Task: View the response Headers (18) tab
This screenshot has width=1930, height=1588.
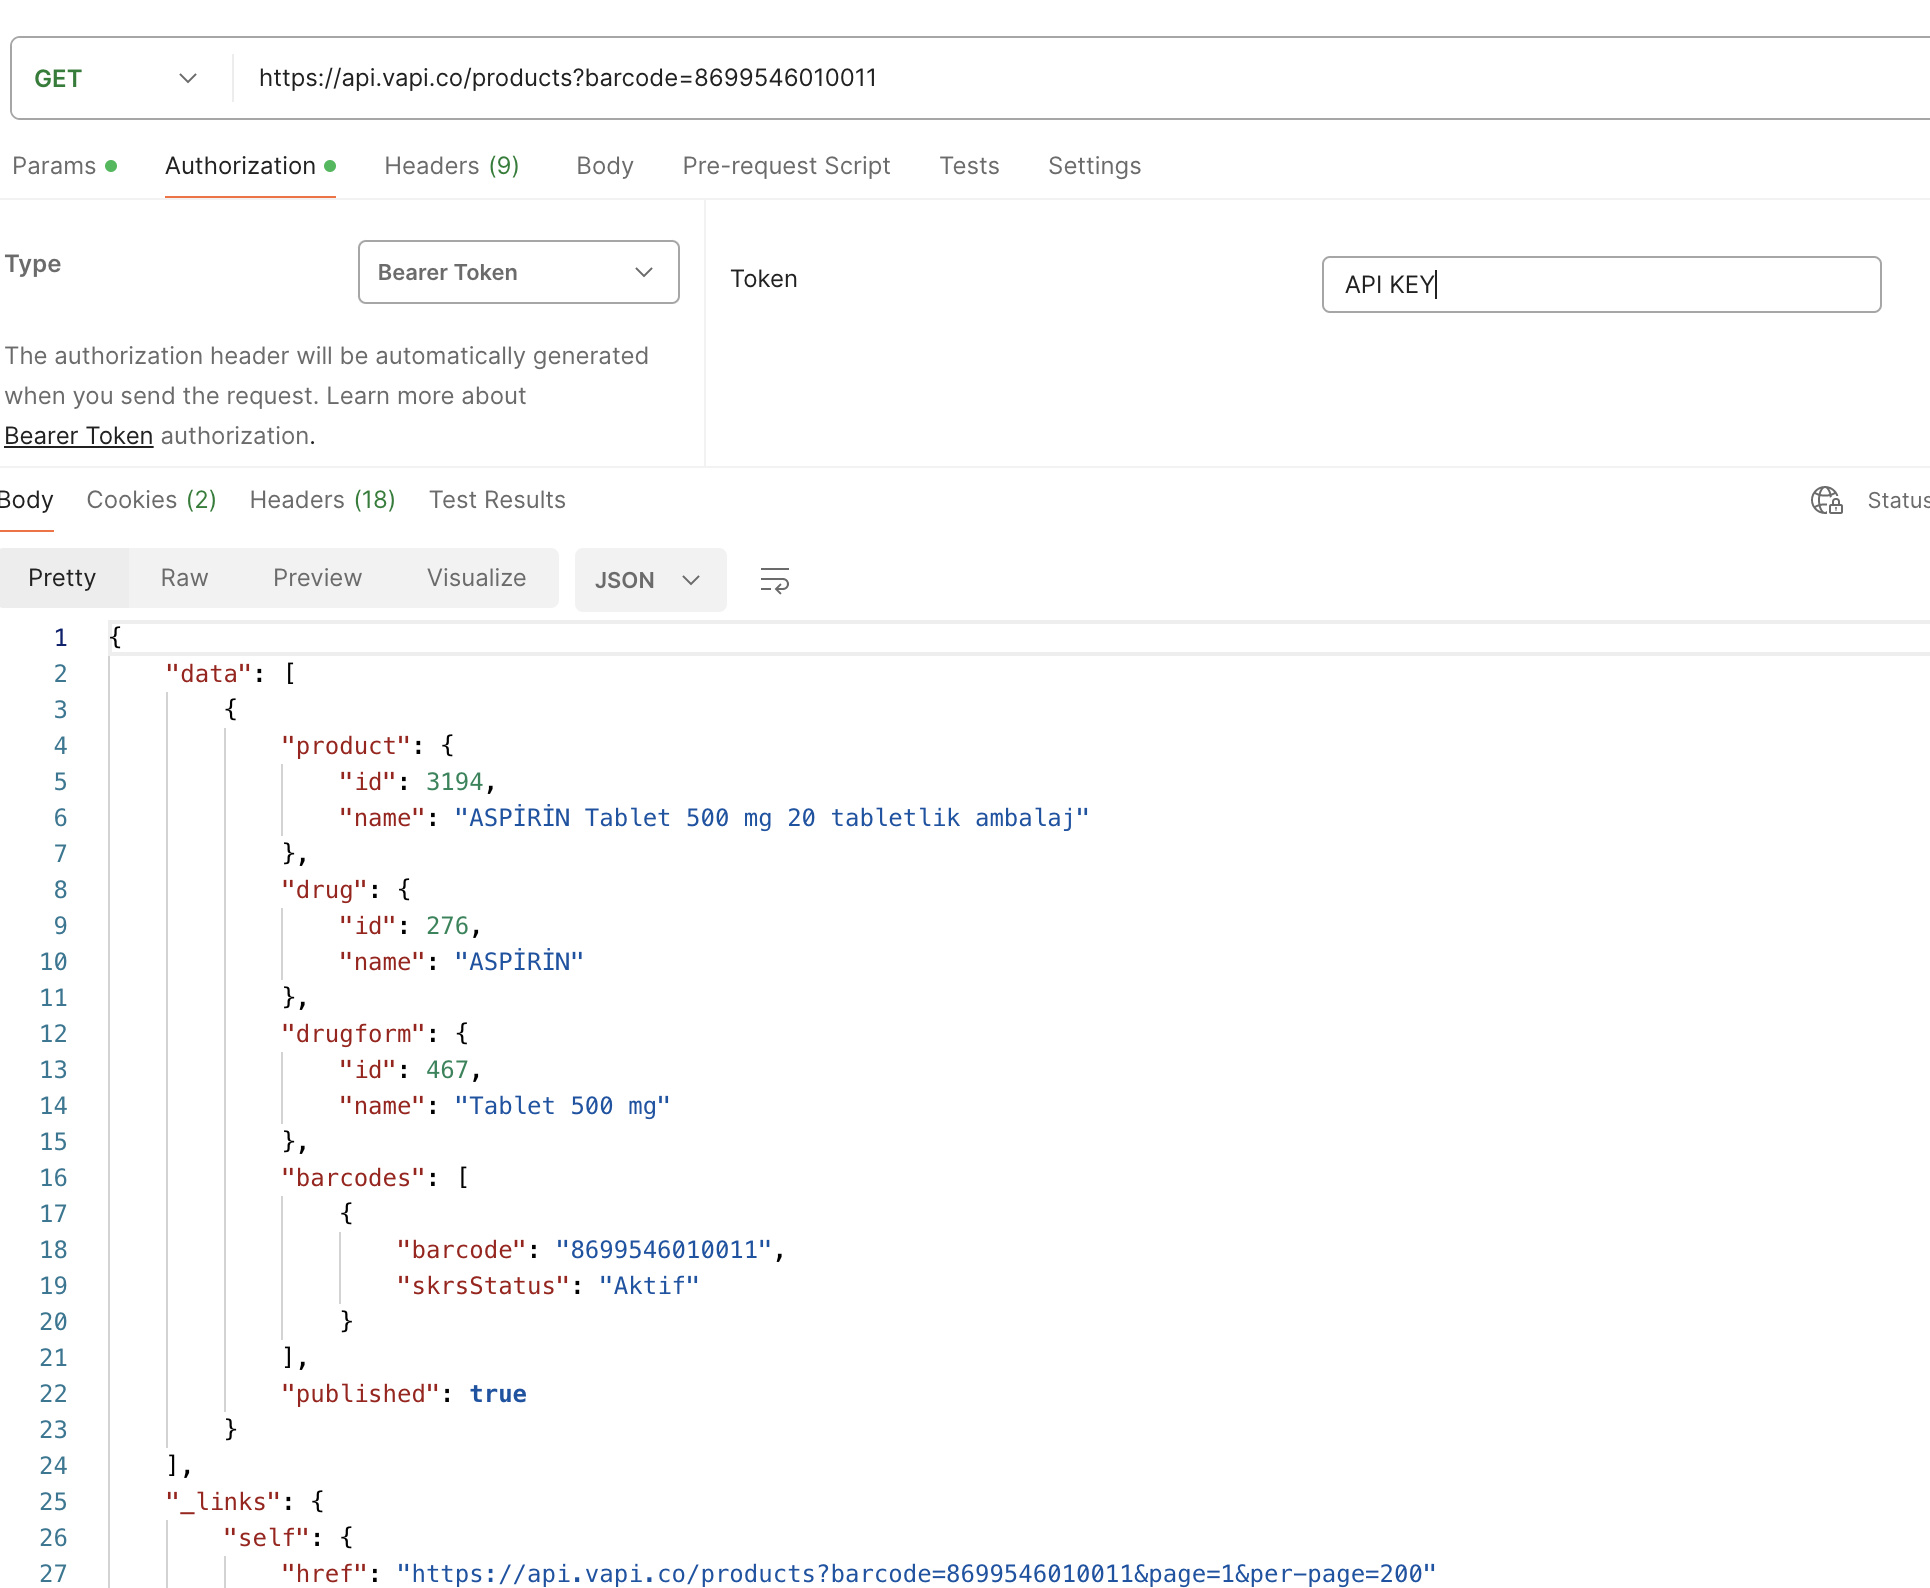Action: 322,500
